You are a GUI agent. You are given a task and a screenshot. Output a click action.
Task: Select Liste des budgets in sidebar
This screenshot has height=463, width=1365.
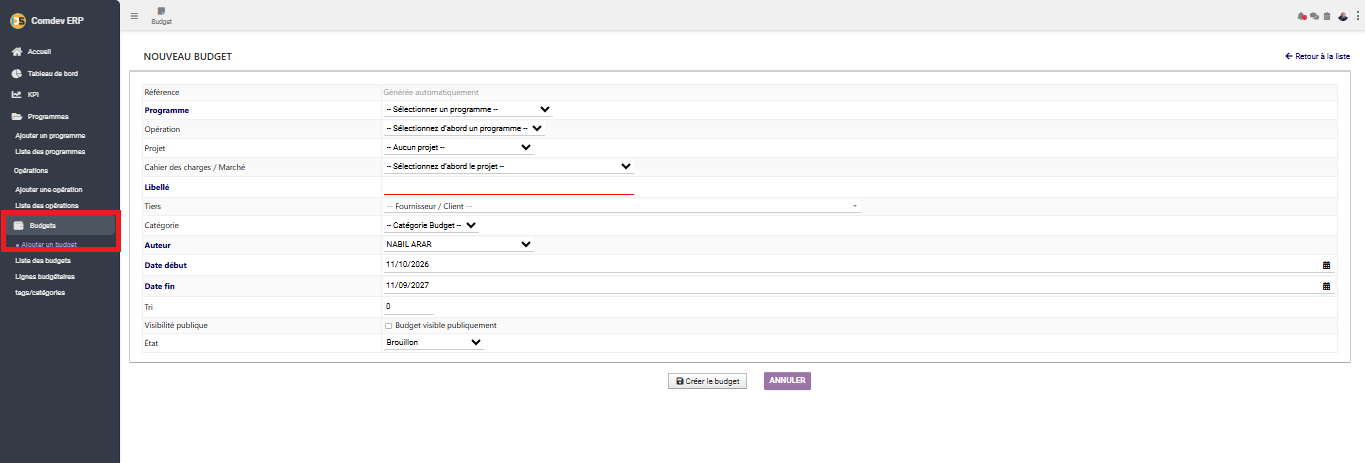coord(43,260)
